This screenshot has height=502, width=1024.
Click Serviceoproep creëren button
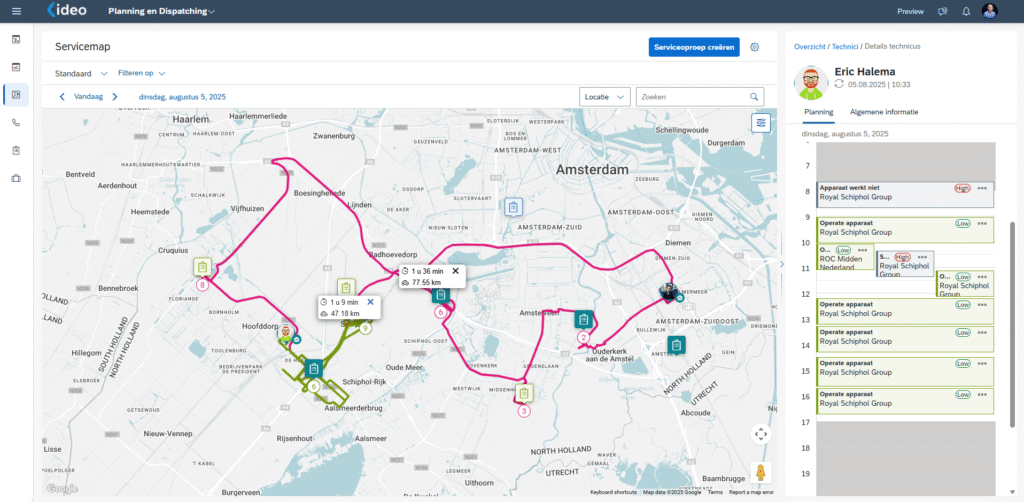(694, 47)
